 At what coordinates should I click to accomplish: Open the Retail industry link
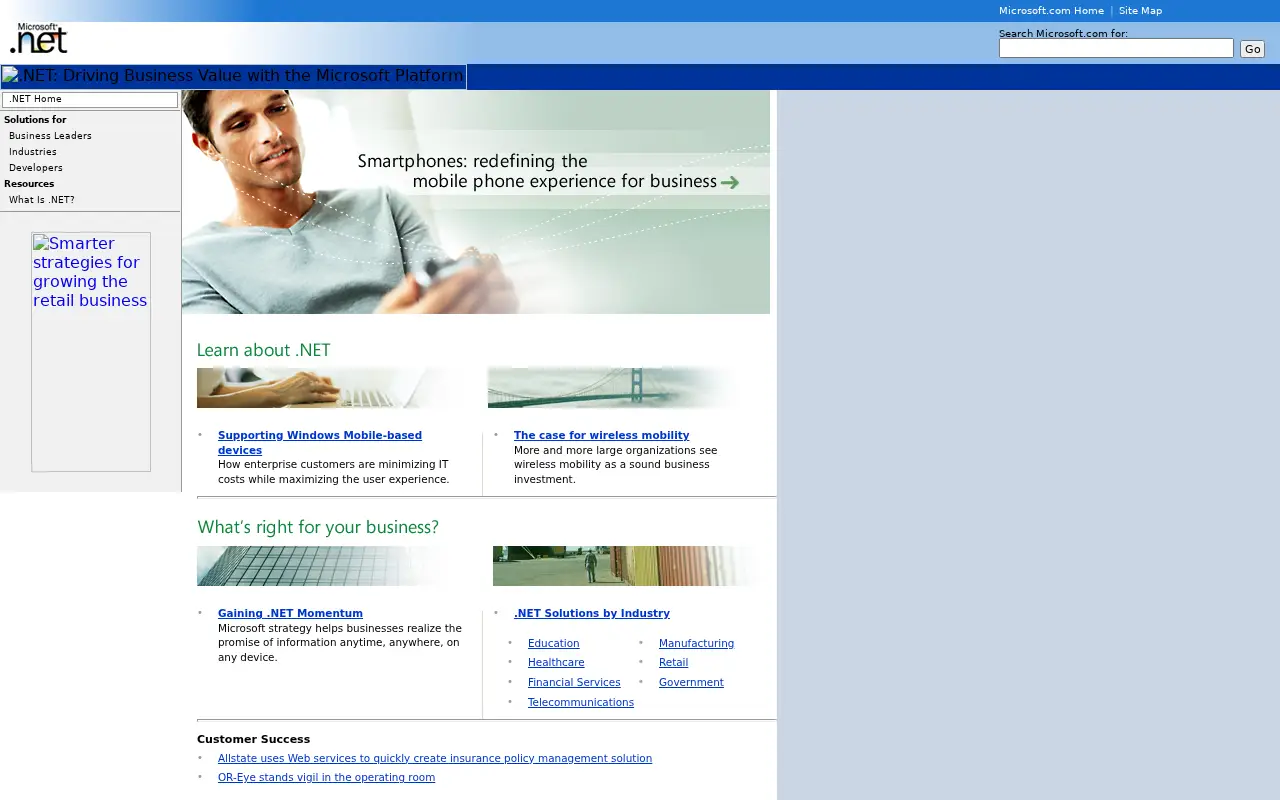click(x=673, y=662)
